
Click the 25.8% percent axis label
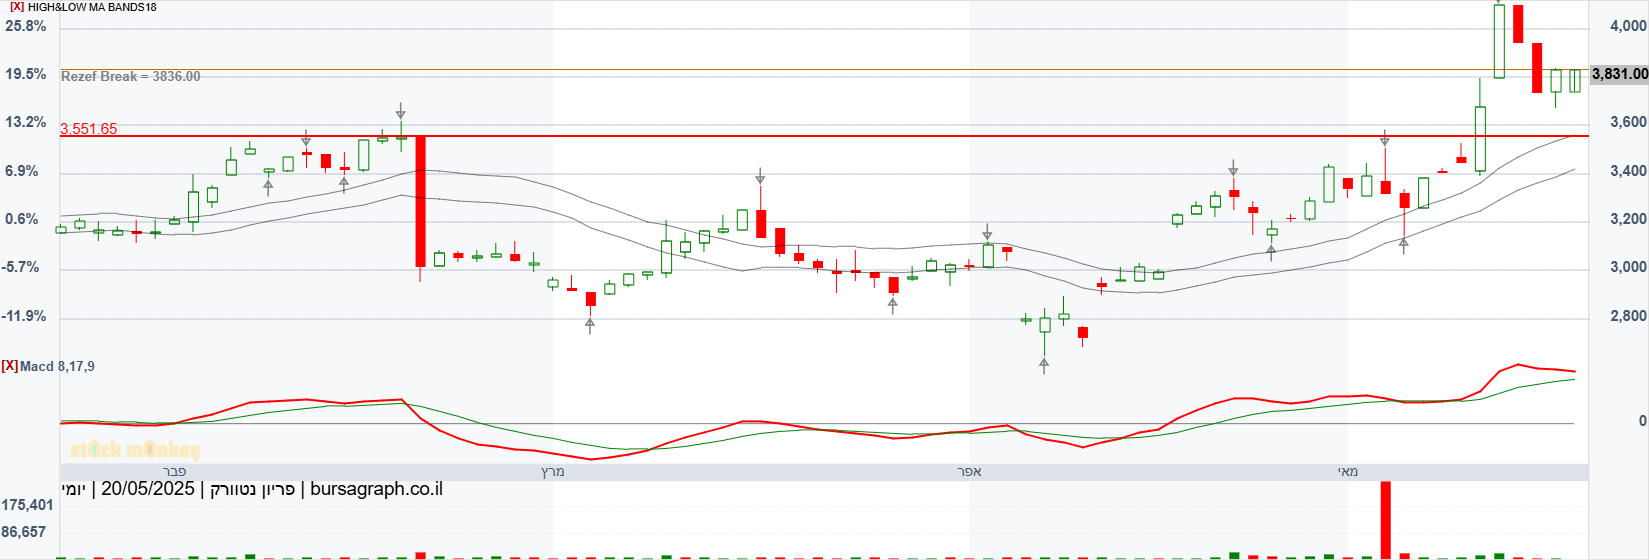click(x=26, y=26)
